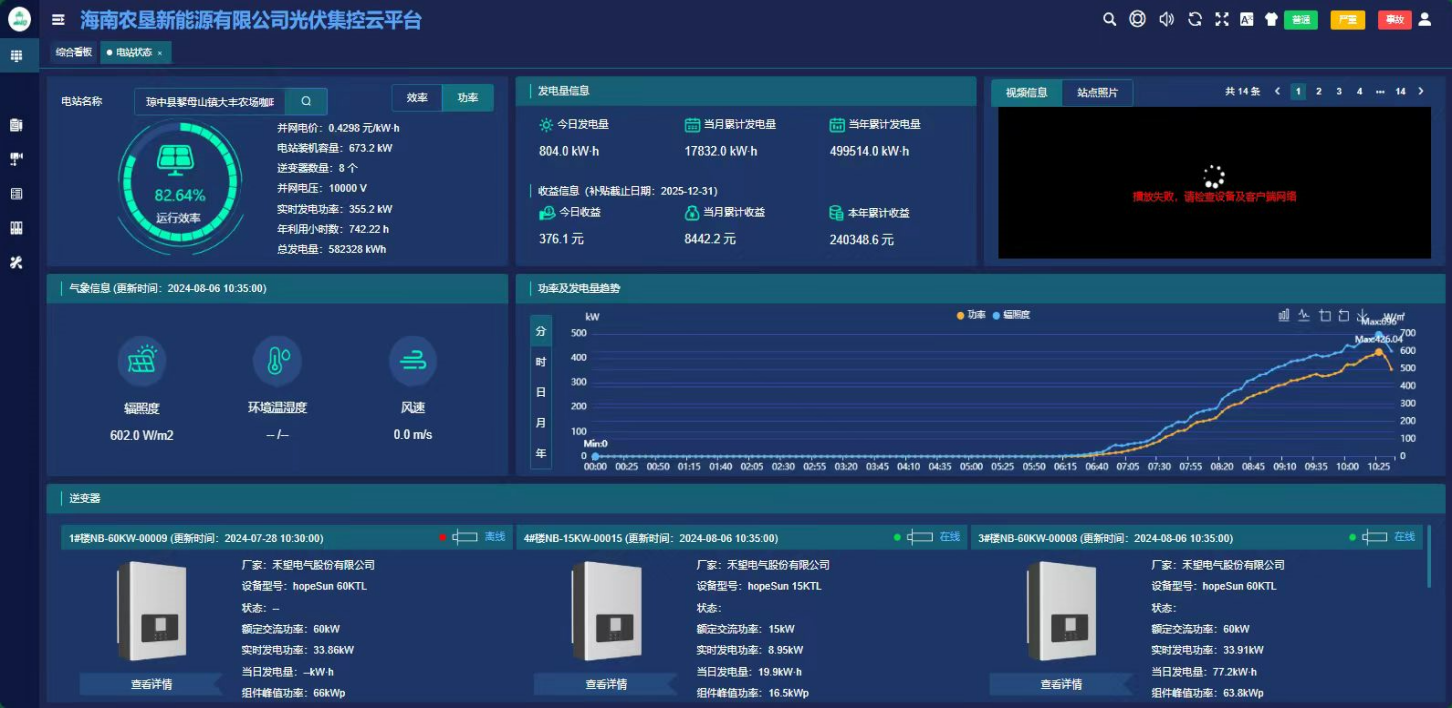Image resolution: width=1452 pixels, height=708 pixels.
Task: Click the green 普通 alarm badge
Action: click(x=1300, y=20)
